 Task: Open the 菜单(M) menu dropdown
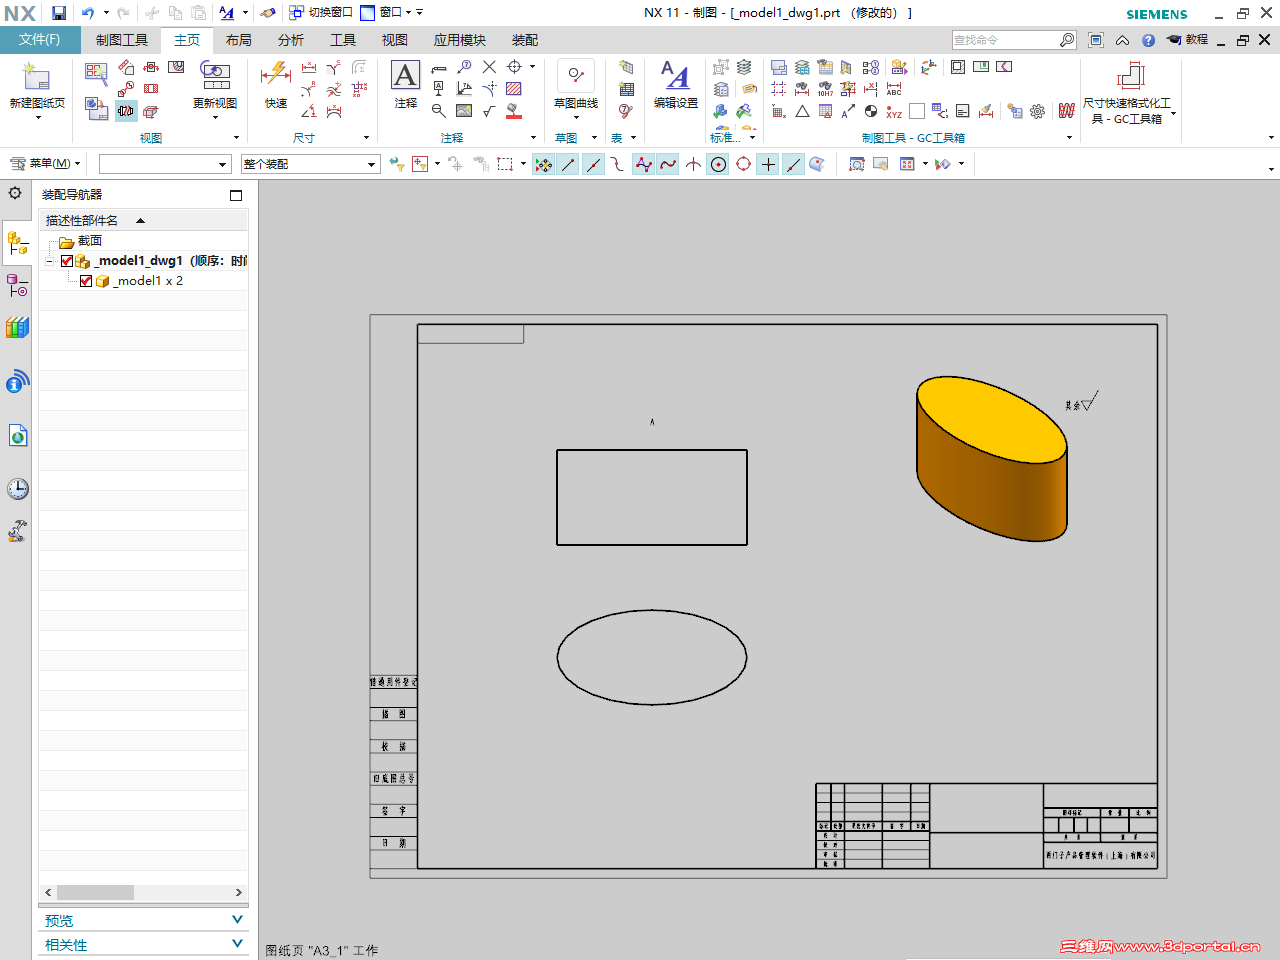tap(46, 164)
